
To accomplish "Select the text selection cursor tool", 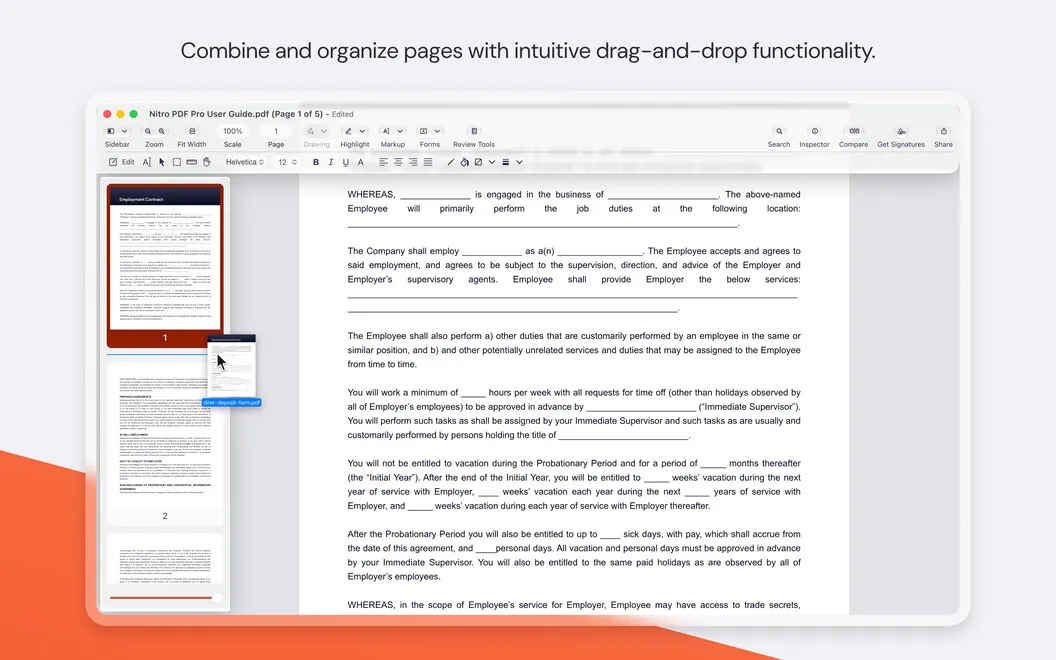I will 147,162.
